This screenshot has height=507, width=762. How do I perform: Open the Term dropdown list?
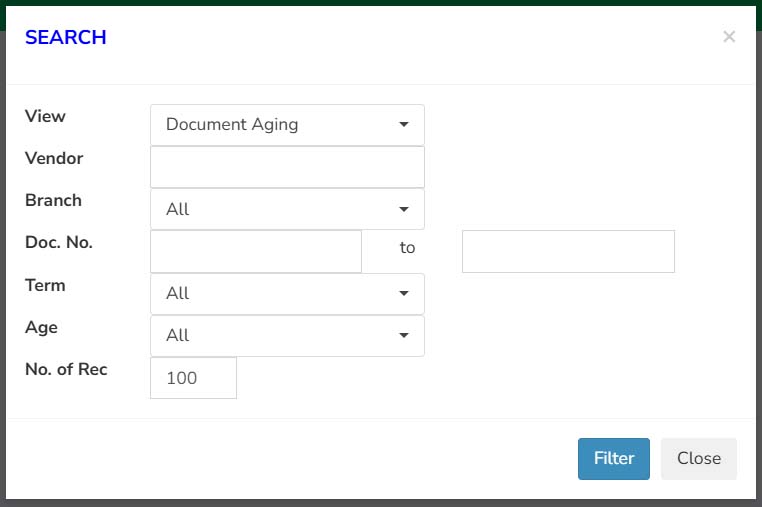(x=287, y=294)
